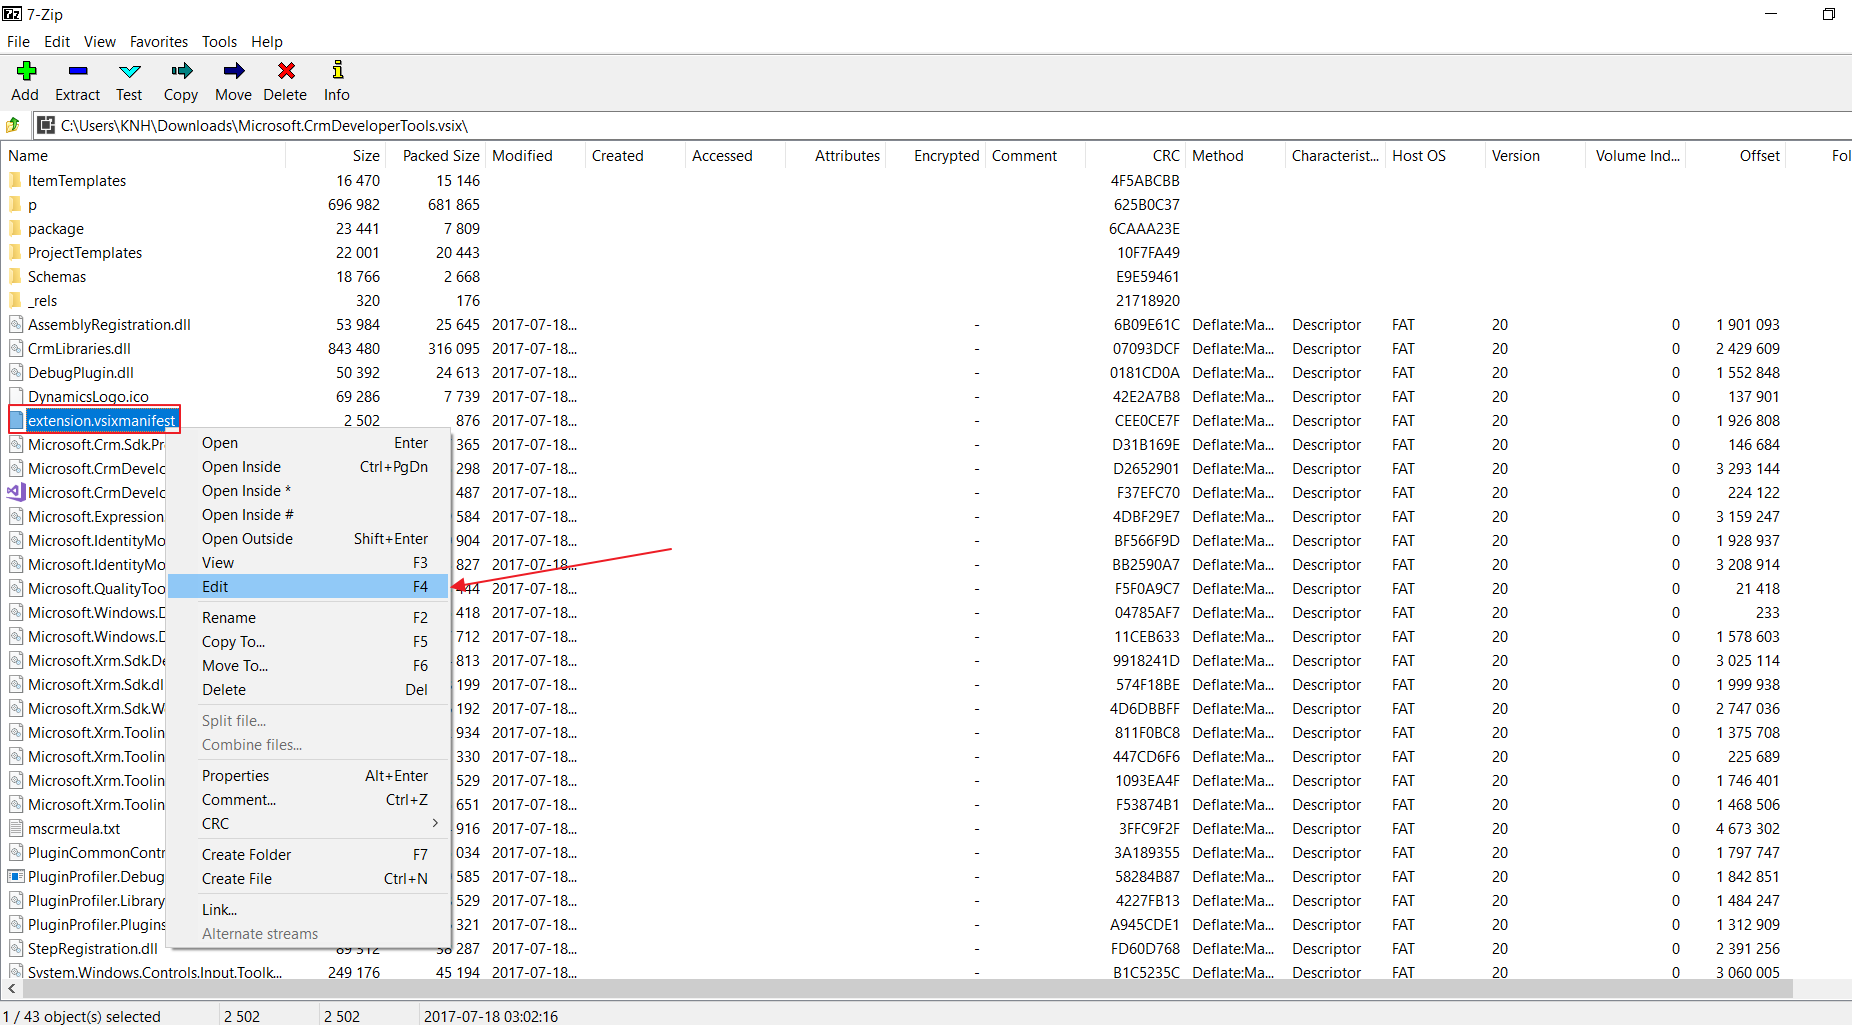Choose Create Folder in context menu
Screen dimensions: 1852x1025
point(308,855)
